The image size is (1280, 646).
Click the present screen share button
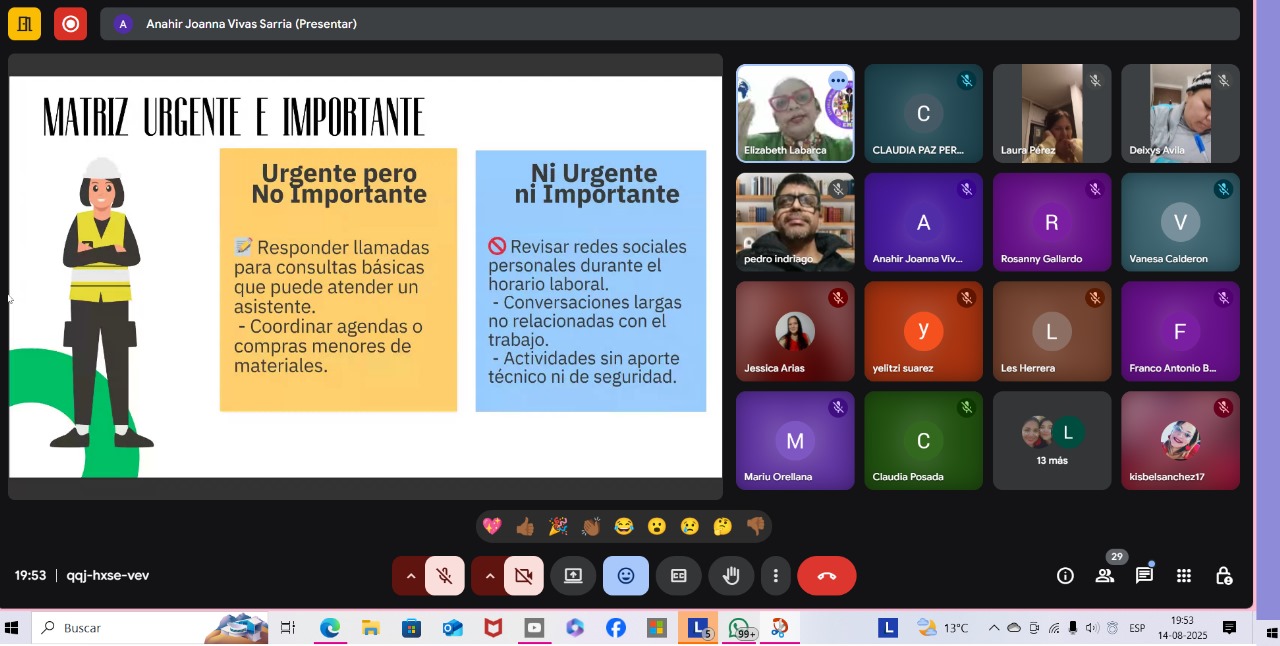573,576
